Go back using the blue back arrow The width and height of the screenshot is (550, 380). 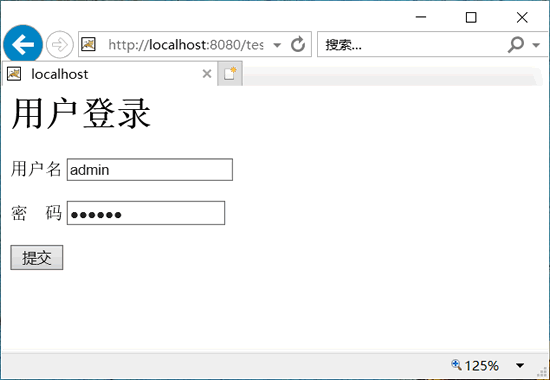click(x=23, y=45)
